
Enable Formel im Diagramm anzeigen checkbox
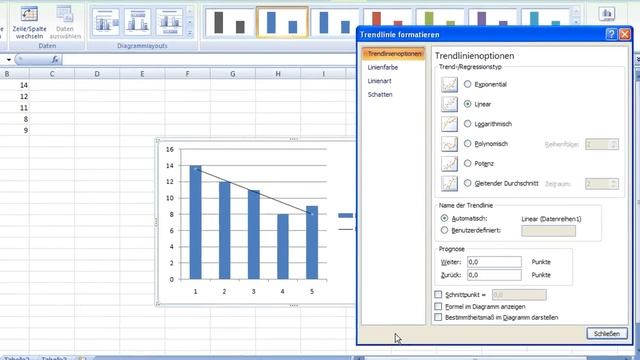(438, 306)
